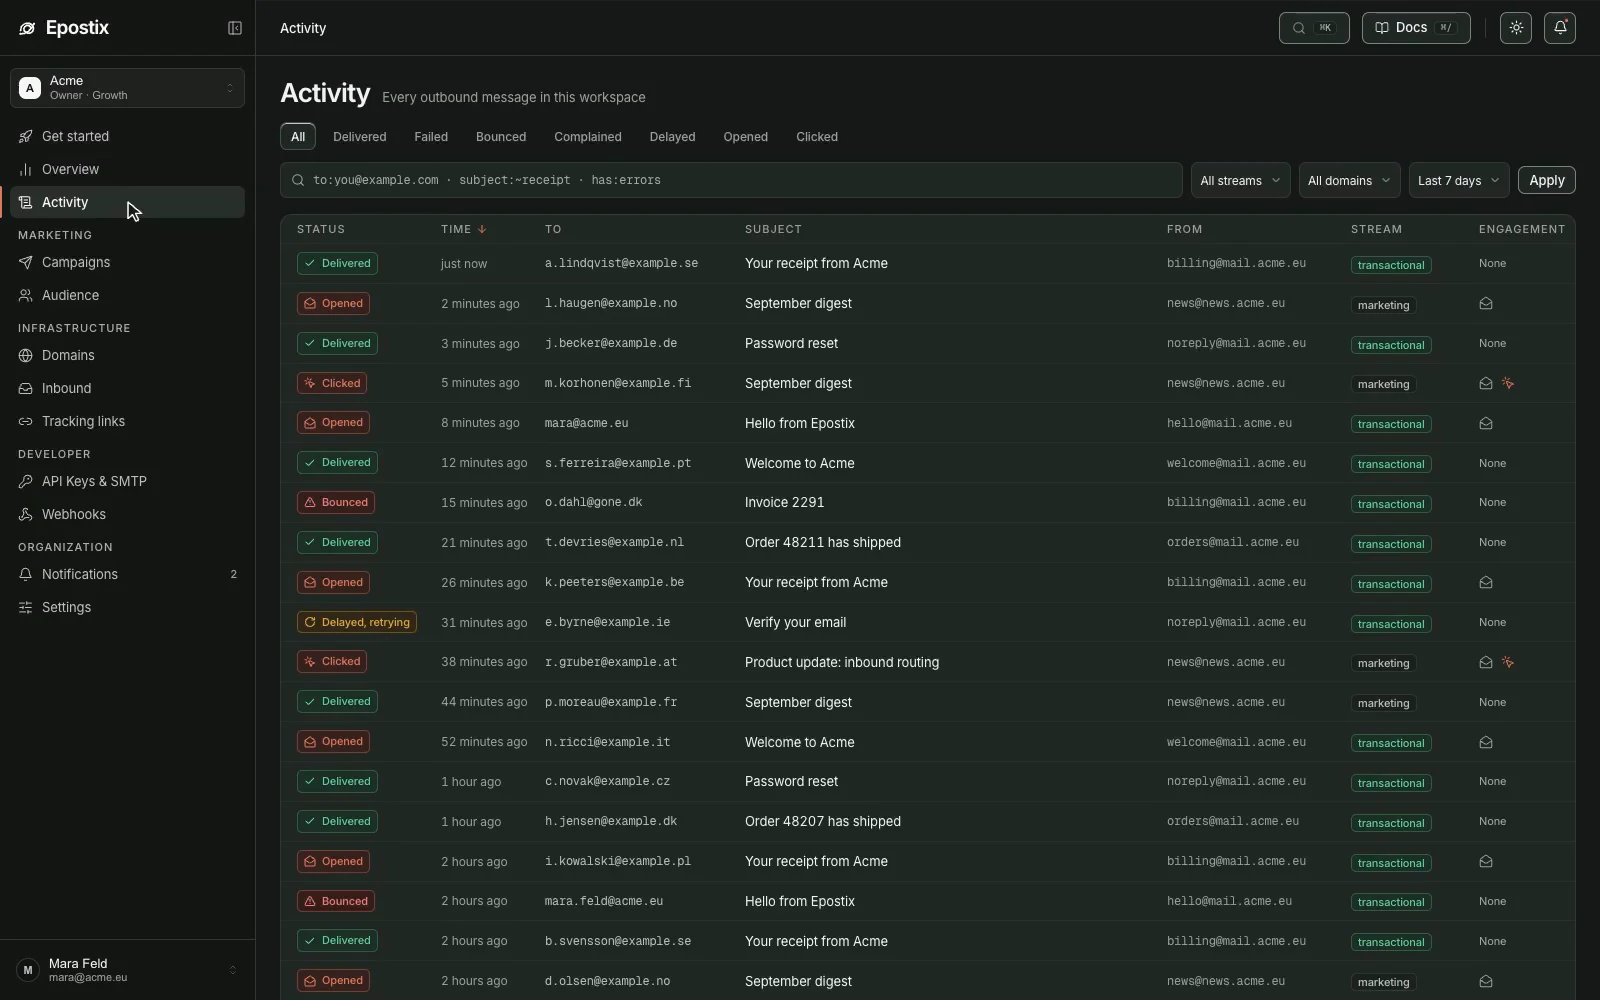The image size is (1600, 1000).
Task: Open search with the magnifier button
Action: (1314, 28)
